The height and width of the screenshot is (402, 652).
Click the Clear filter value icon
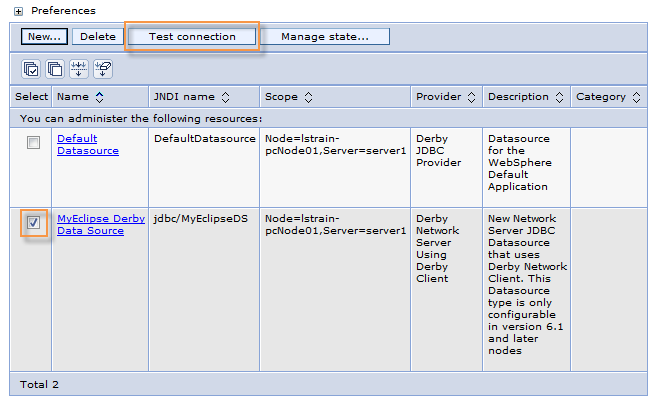pos(102,69)
